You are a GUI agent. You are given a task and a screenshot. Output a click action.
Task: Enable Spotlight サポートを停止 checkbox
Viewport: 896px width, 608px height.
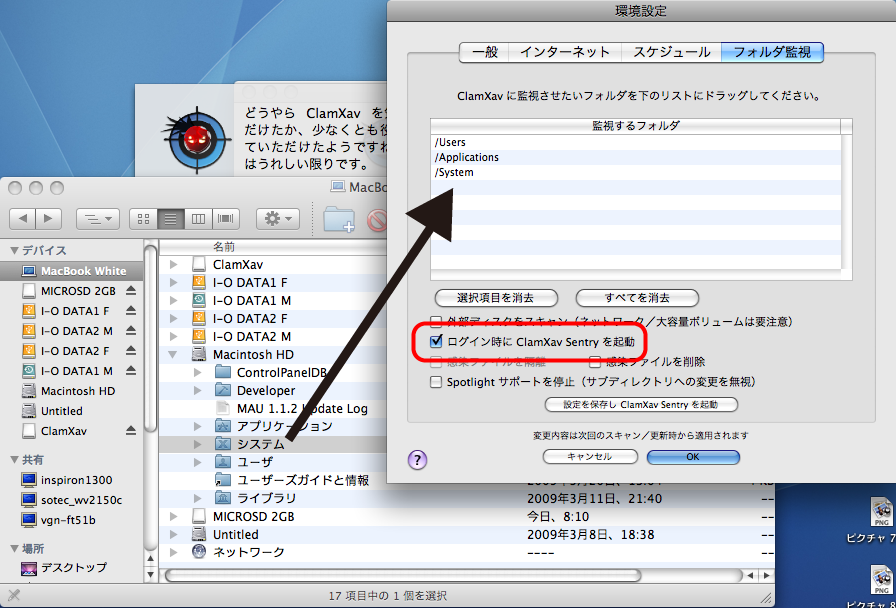point(437,382)
